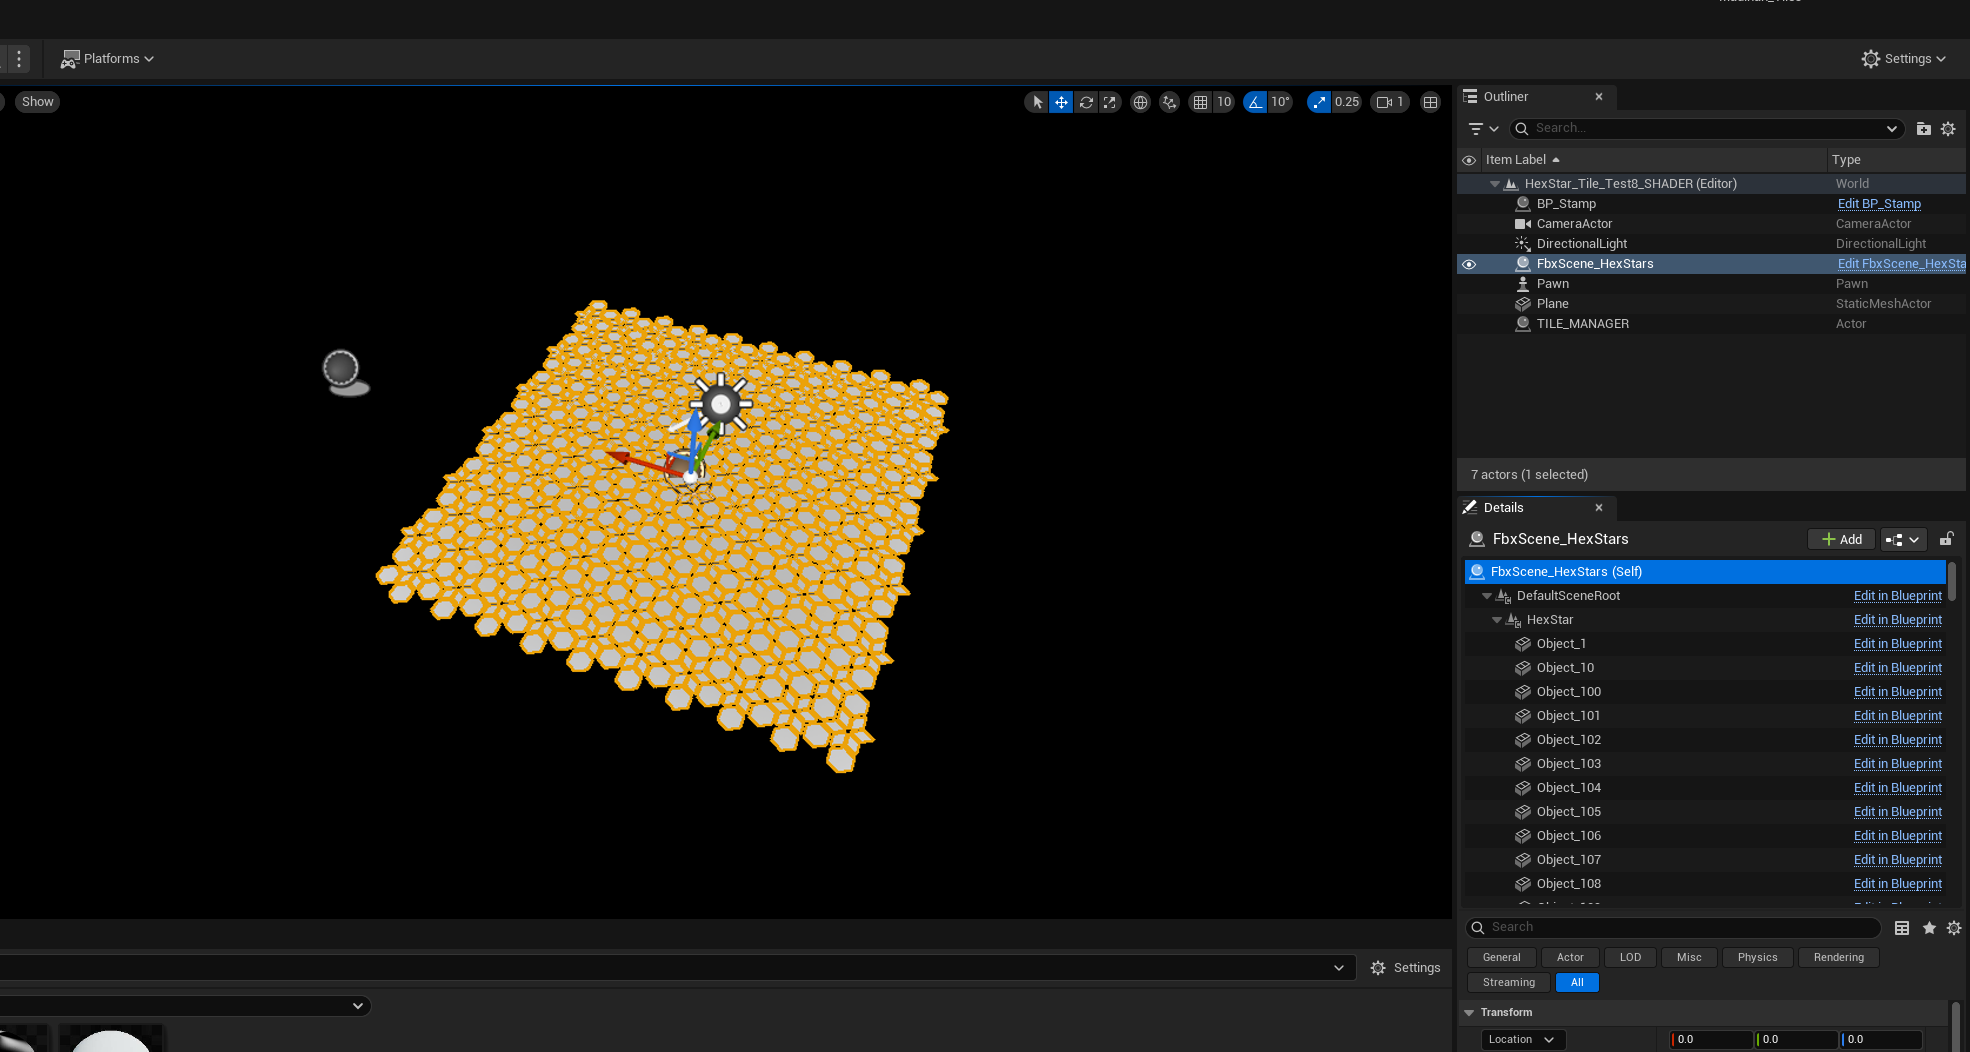Toggle rotation angle snapping
Image resolution: width=1970 pixels, height=1052 pixels.
1256,102
